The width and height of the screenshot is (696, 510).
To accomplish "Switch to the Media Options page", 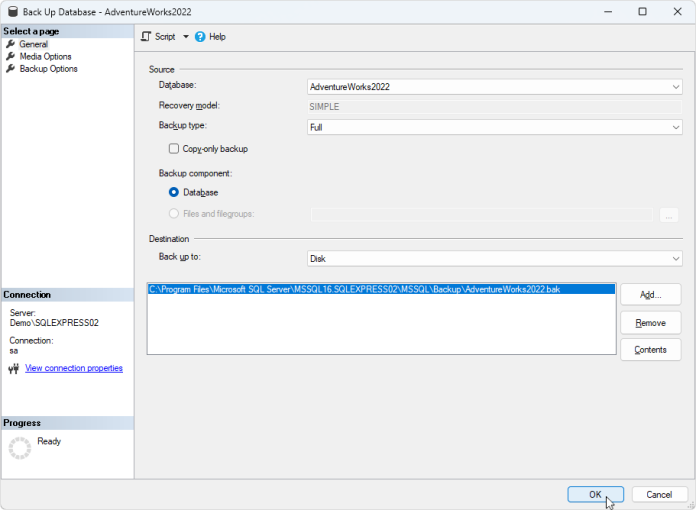I will [45, 56].
